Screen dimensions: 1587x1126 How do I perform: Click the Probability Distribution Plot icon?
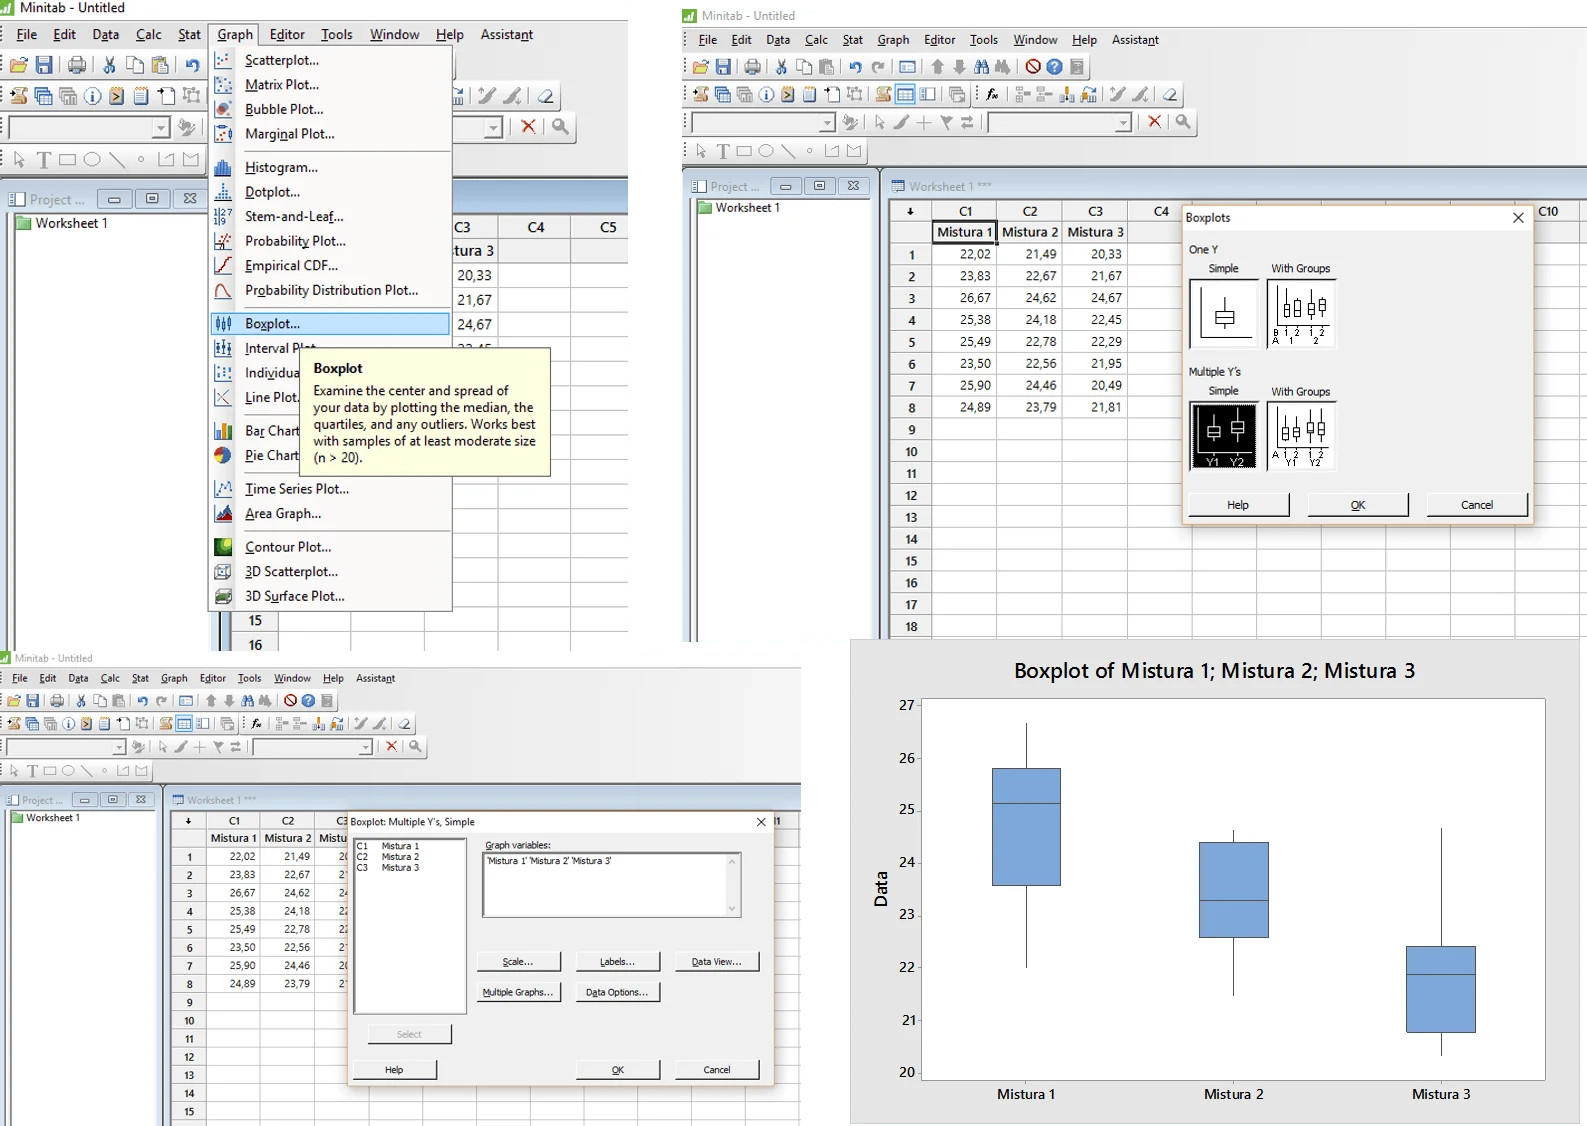click(x=223, y=291)
